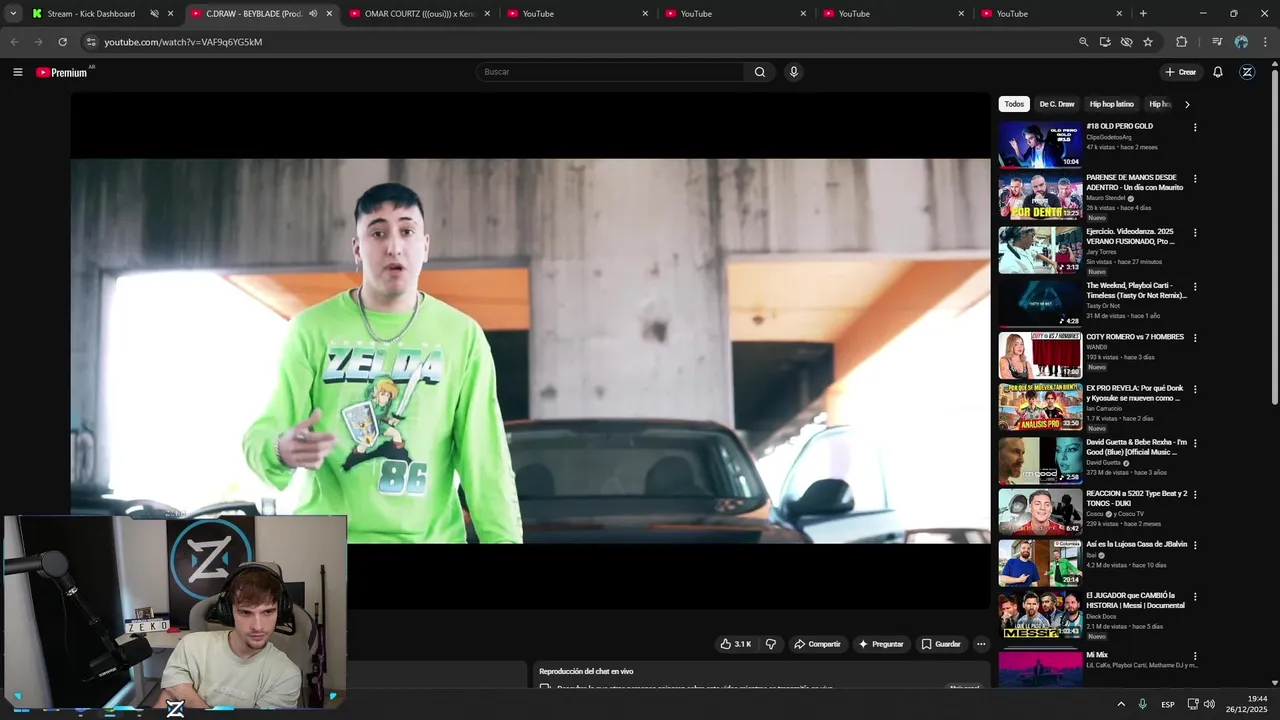Go back in browser history
This screenshot has height=720, width=1280.
coord(14,42)
